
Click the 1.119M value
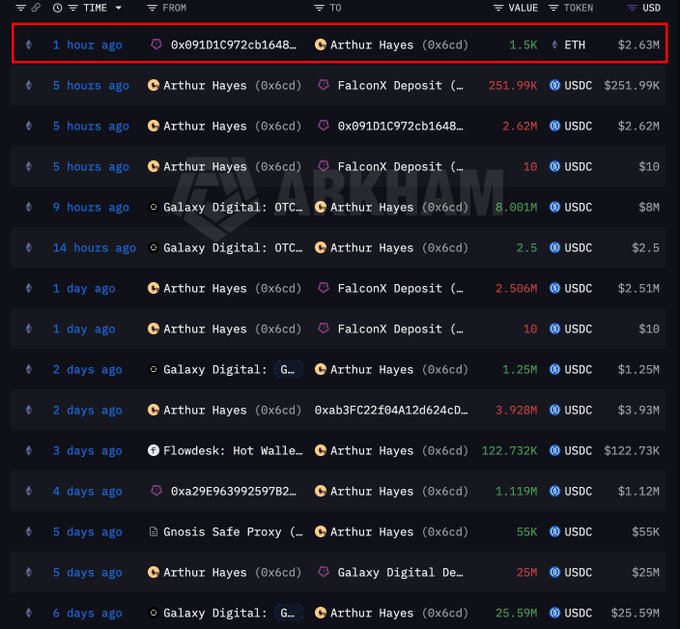[x=516, y=491]
